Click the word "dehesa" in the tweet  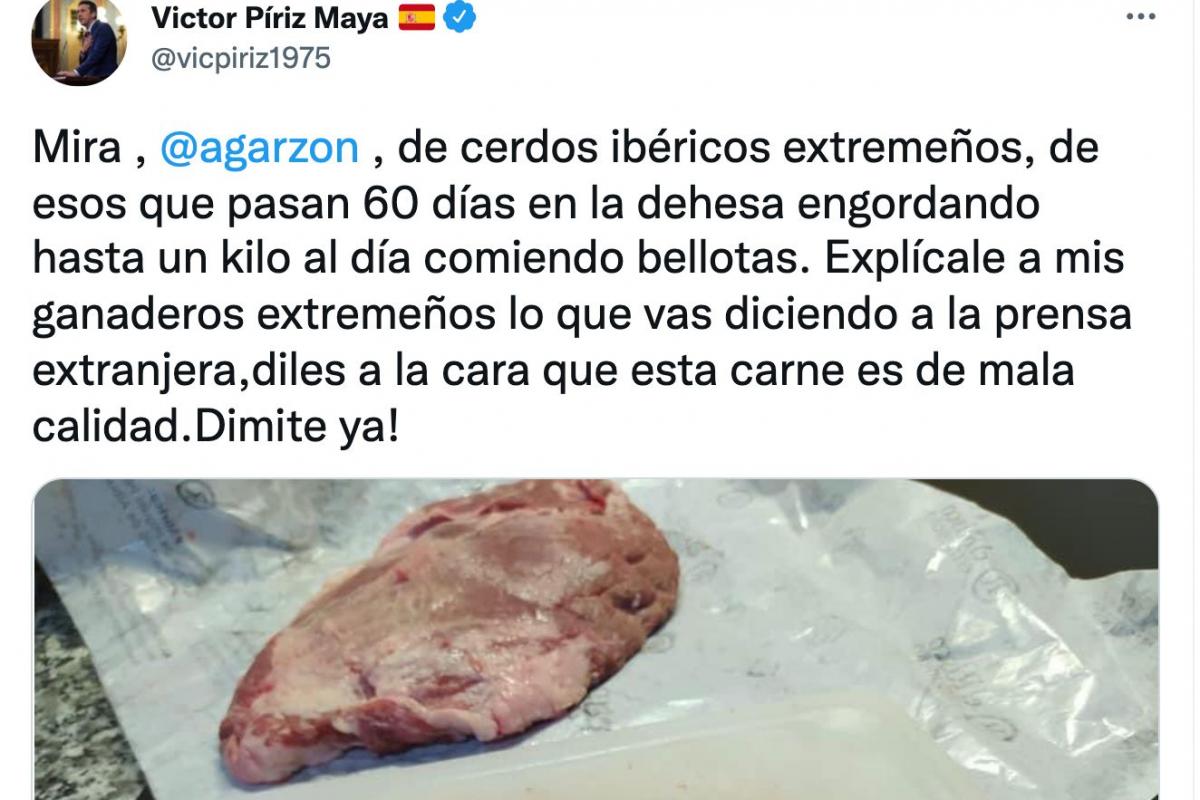(733, 204)
